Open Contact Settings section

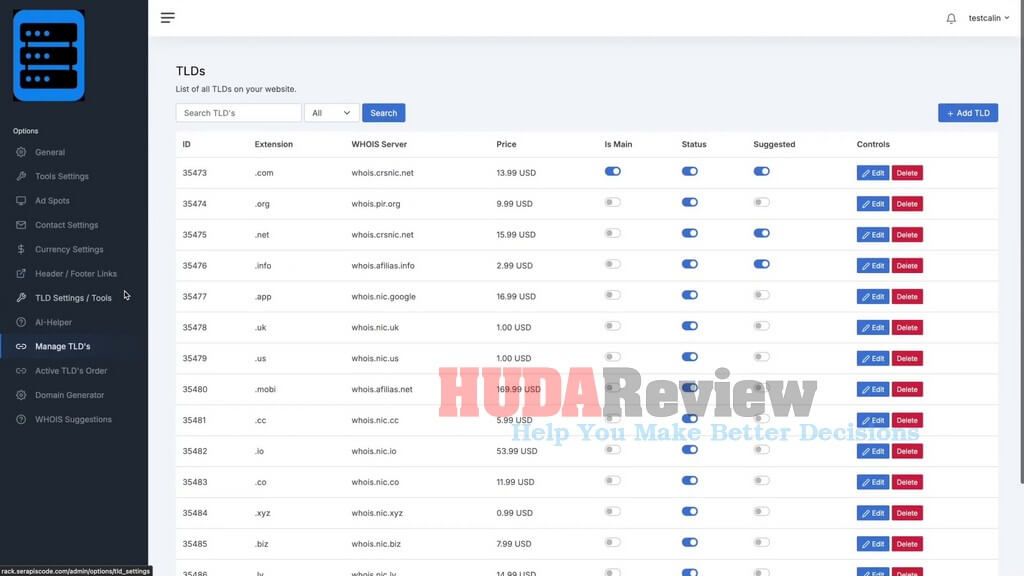(x=67, y=225)
